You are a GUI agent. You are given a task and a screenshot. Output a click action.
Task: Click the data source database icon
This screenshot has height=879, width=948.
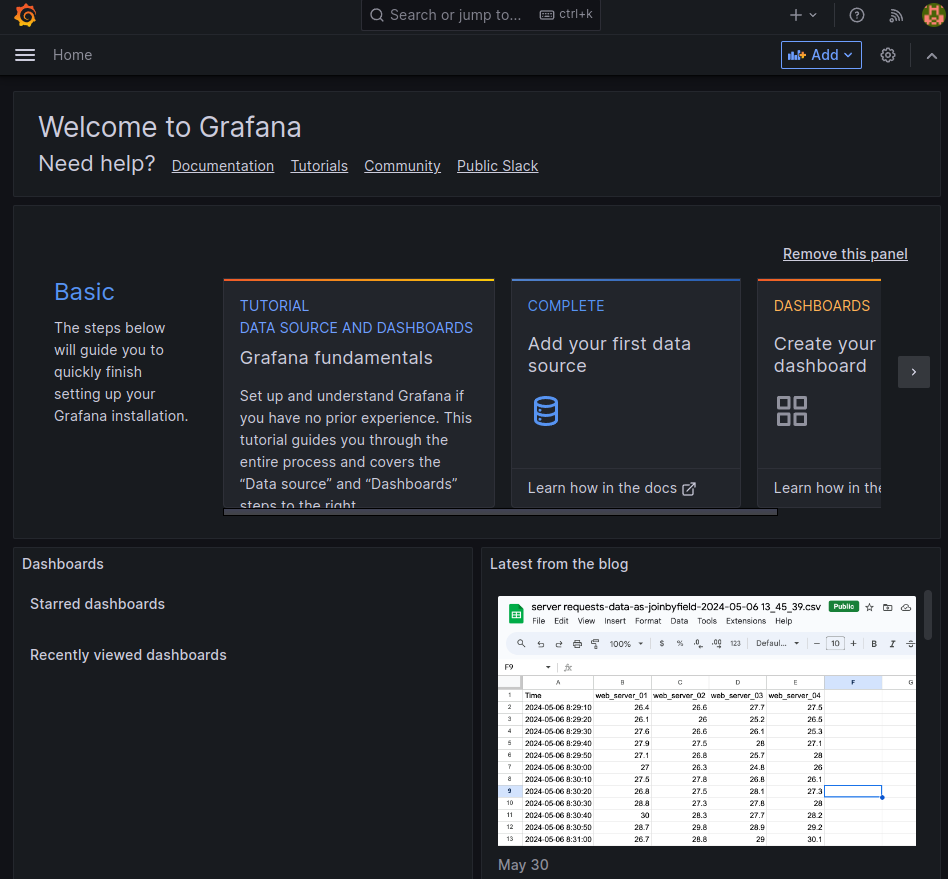click(546, 411)
